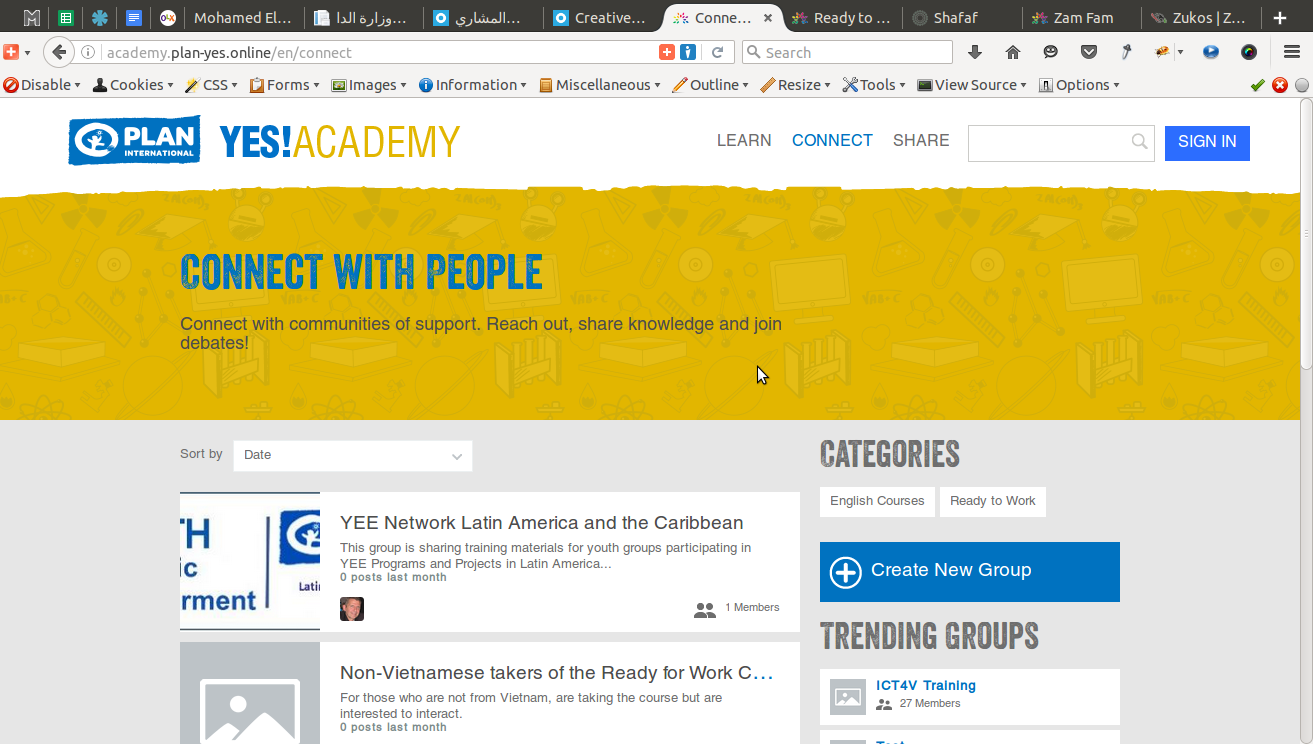Open the Images dropdown menu

[370, 85]
